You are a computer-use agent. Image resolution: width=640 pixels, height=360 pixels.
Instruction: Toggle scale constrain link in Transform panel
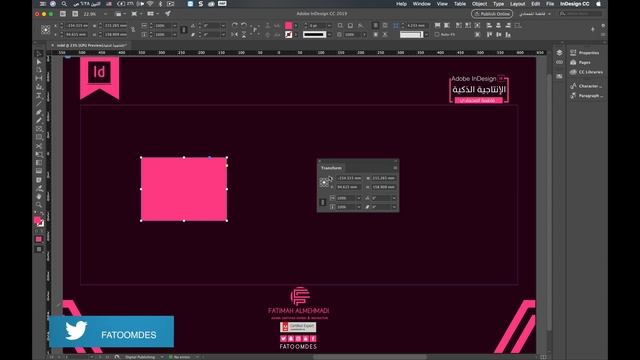[x=323, y=202]
